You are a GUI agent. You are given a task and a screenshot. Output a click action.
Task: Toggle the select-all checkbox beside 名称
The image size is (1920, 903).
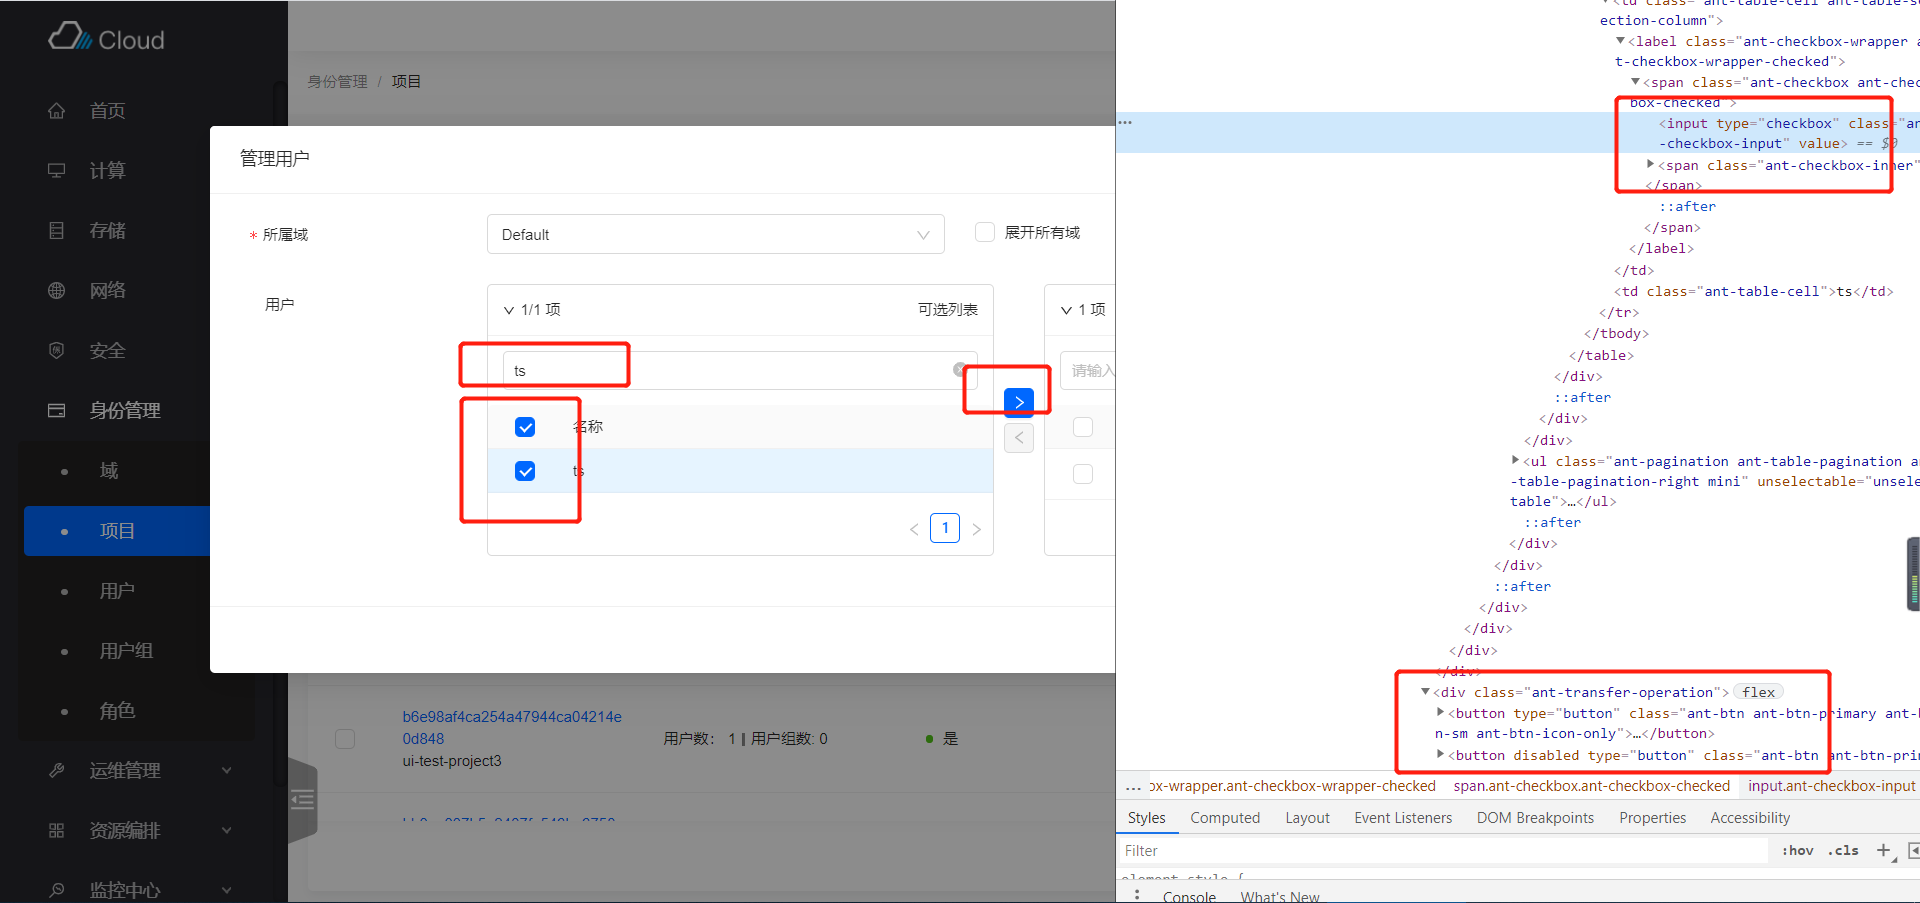[525, 427]
